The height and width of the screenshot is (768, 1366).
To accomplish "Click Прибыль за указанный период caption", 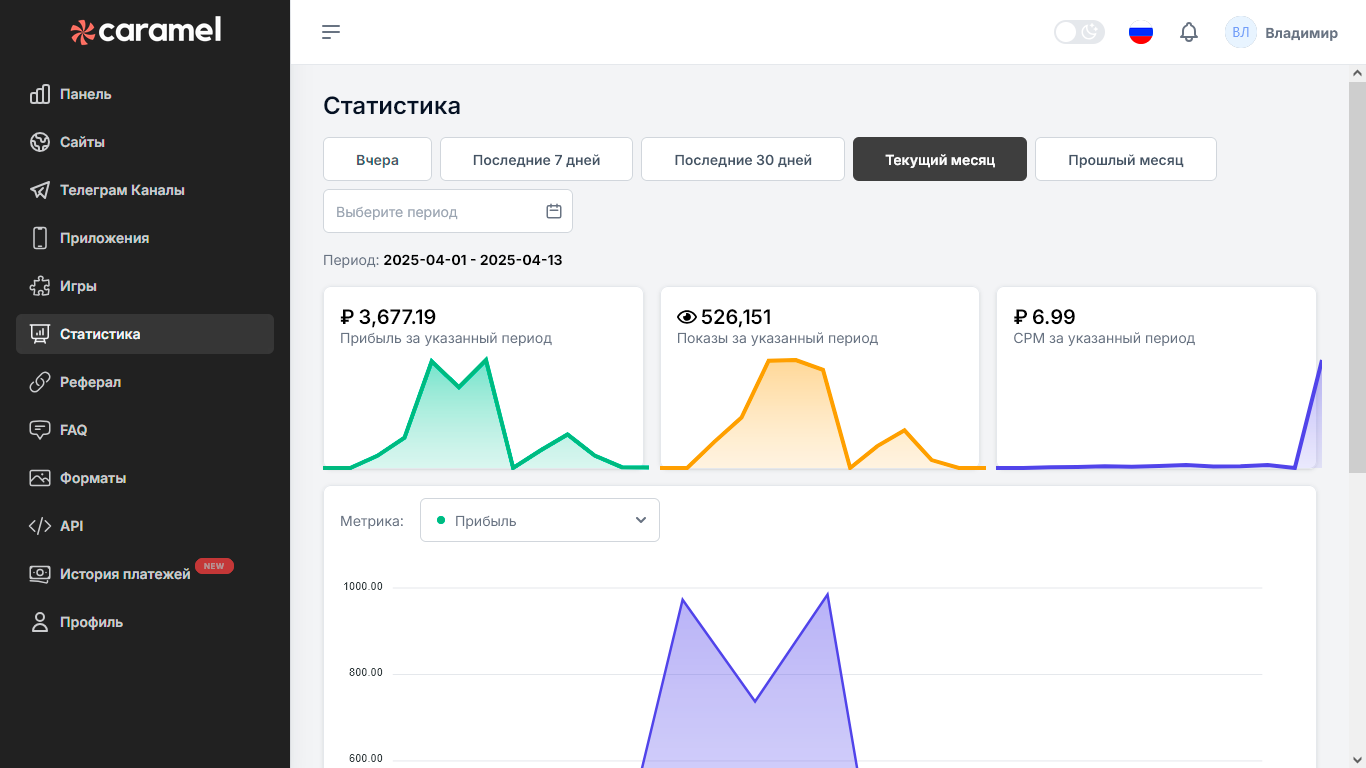I will (x=446, y=338).
